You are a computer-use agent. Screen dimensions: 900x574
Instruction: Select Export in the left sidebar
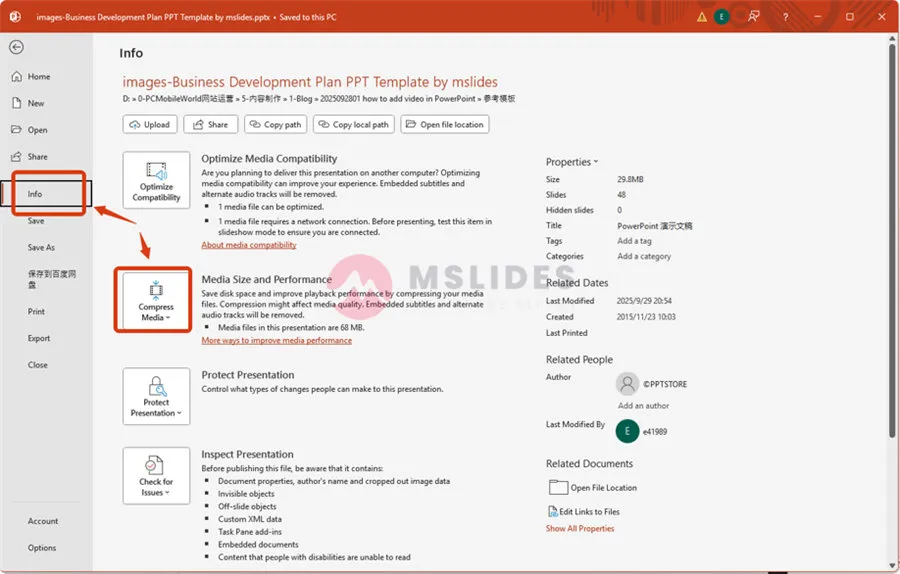coord(39,338)
